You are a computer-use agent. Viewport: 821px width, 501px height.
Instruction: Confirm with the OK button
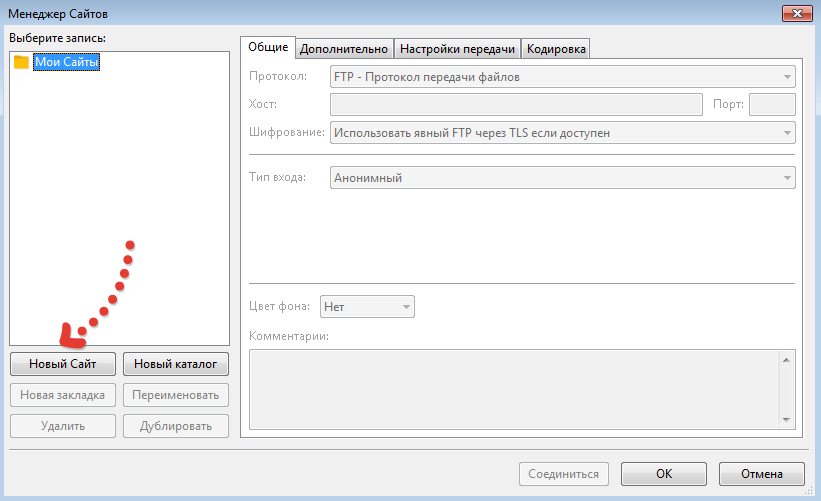663,474
